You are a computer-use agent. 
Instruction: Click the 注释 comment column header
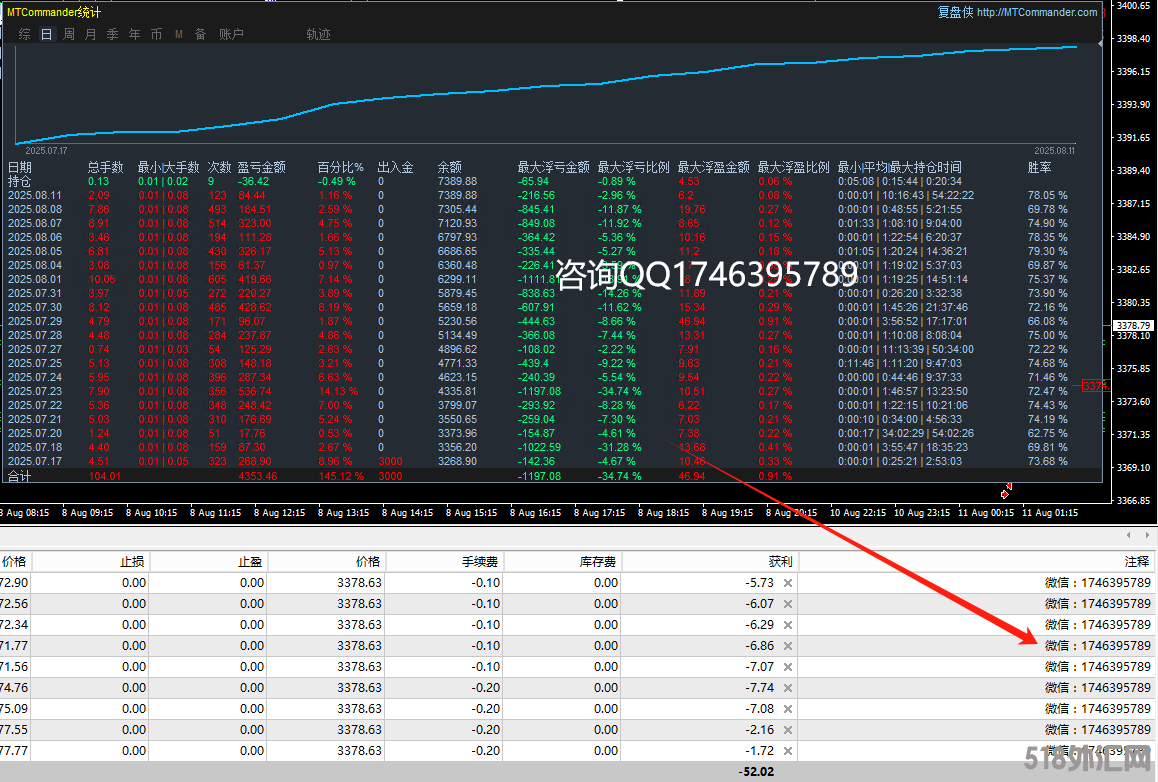1136,562
